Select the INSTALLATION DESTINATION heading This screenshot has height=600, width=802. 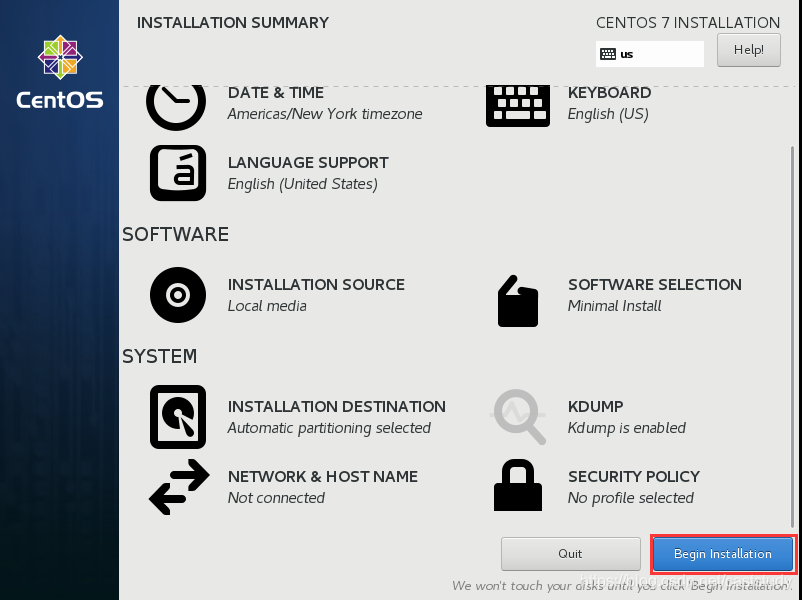(337, 407)
